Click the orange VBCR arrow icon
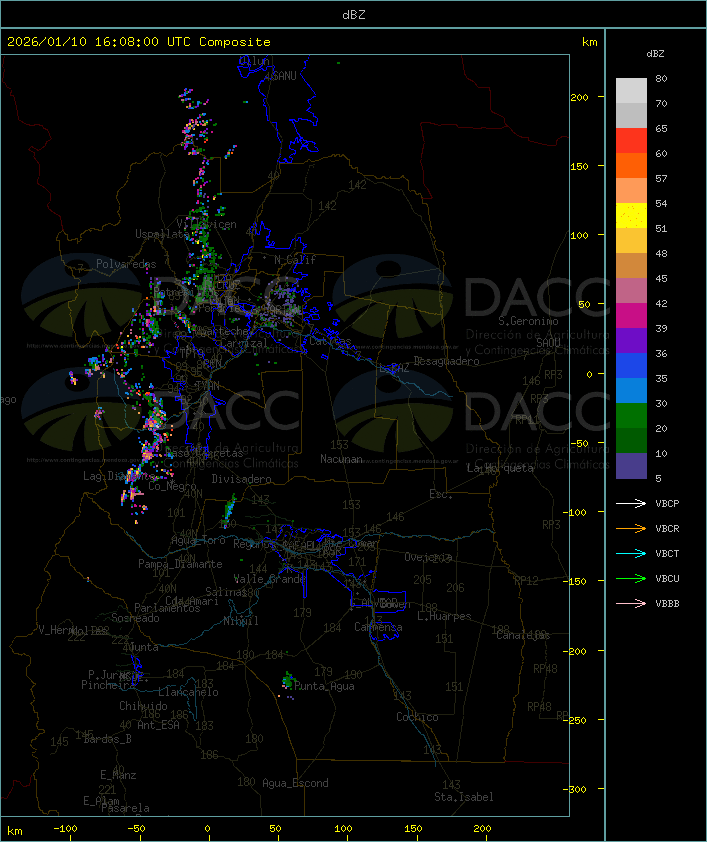Screen dimensions: 707x842 631,528
